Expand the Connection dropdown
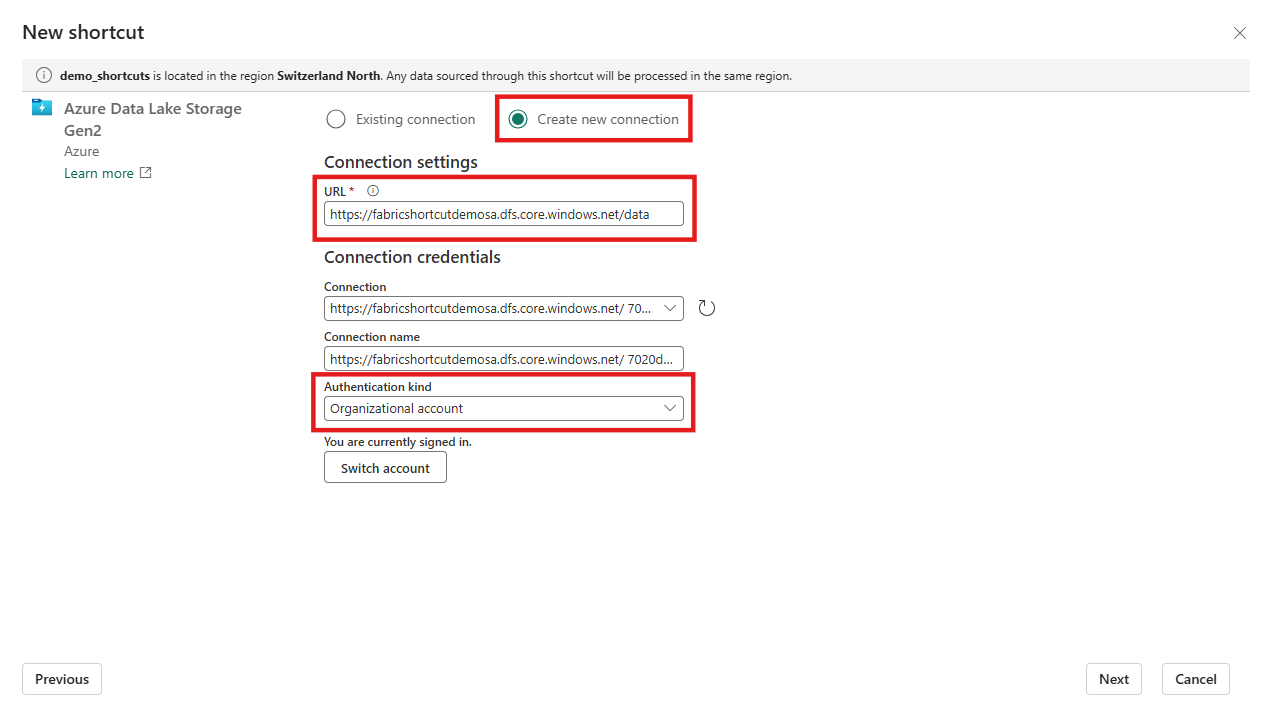 670,308
